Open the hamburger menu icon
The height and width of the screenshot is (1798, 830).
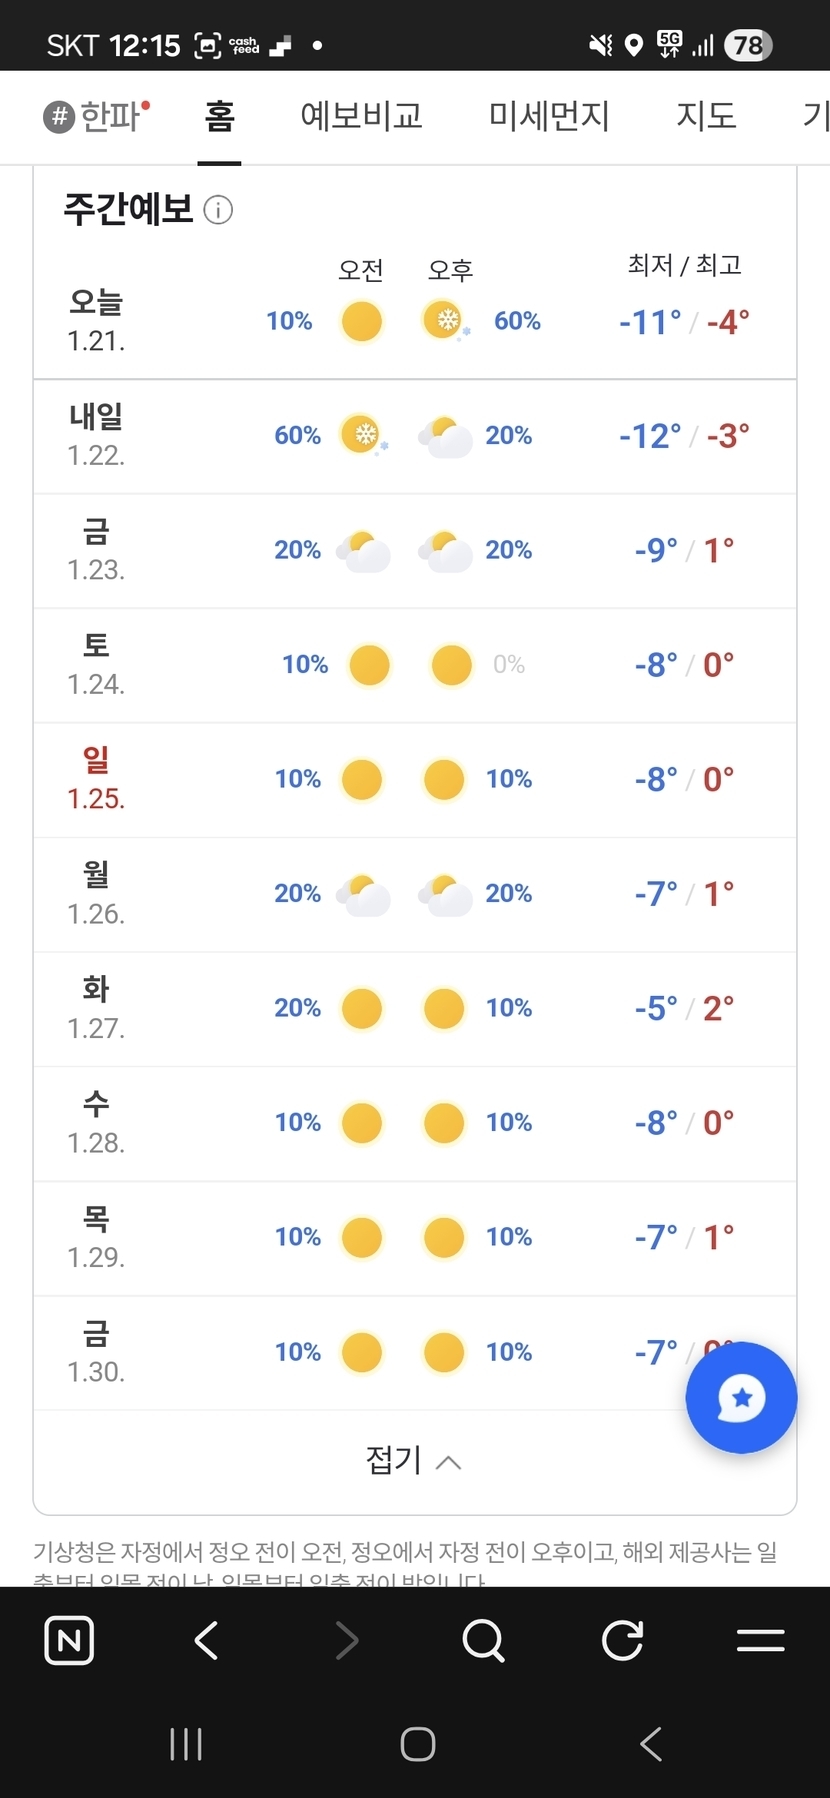tap(760, 1640)
